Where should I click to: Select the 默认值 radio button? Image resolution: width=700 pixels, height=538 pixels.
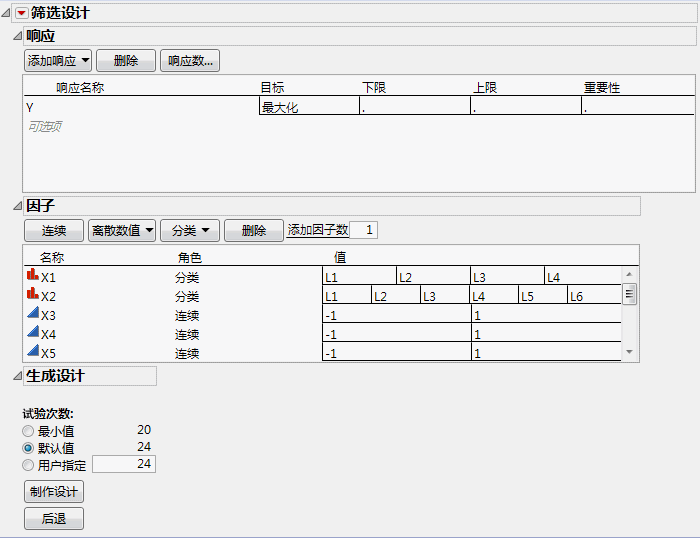click(x=28, y=448)
